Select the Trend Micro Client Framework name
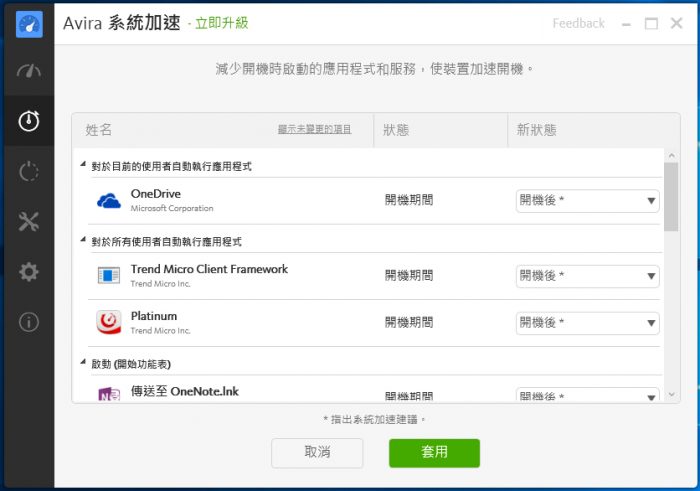Viewport: 700px width, 491px height. click(x=209, y=269)
